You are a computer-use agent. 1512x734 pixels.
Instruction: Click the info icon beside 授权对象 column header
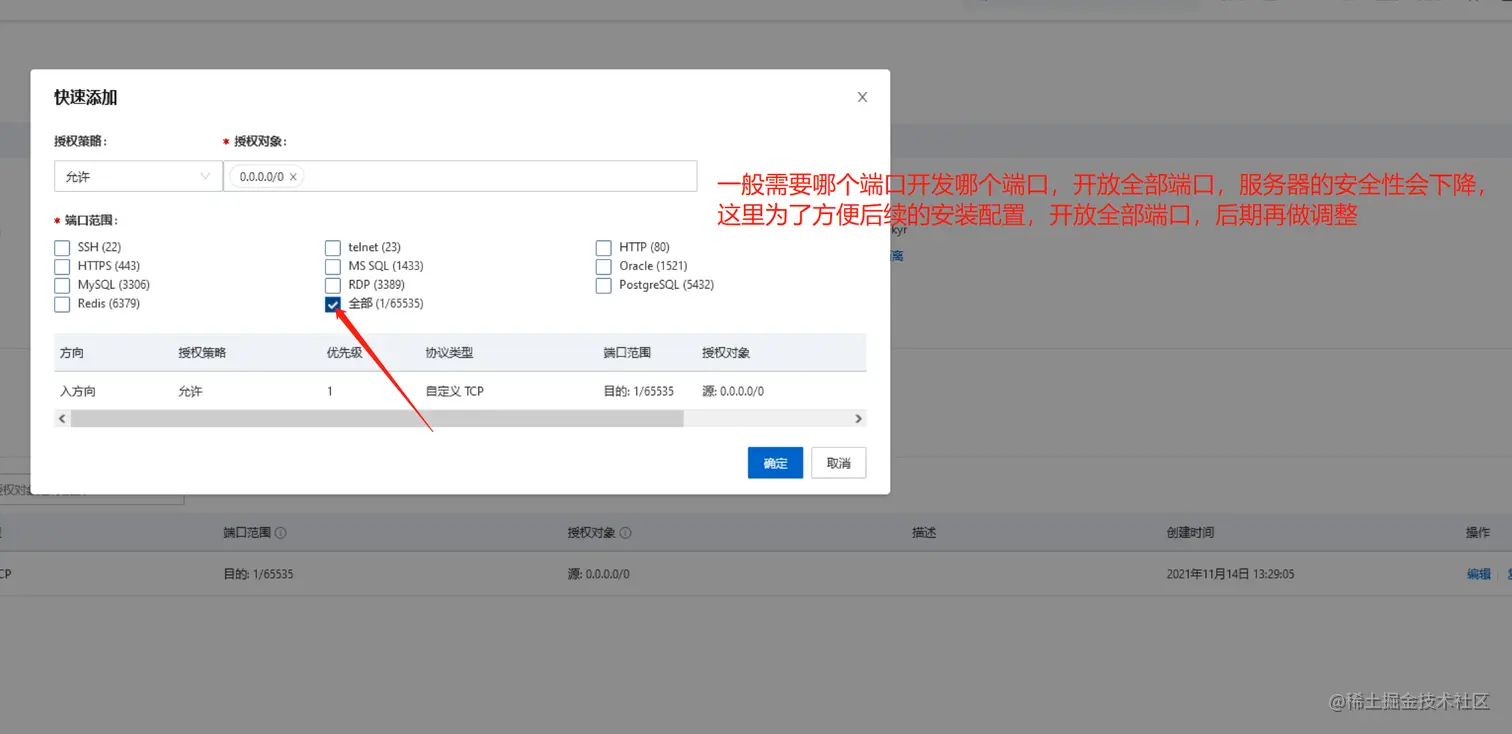(x=628, y=532)
